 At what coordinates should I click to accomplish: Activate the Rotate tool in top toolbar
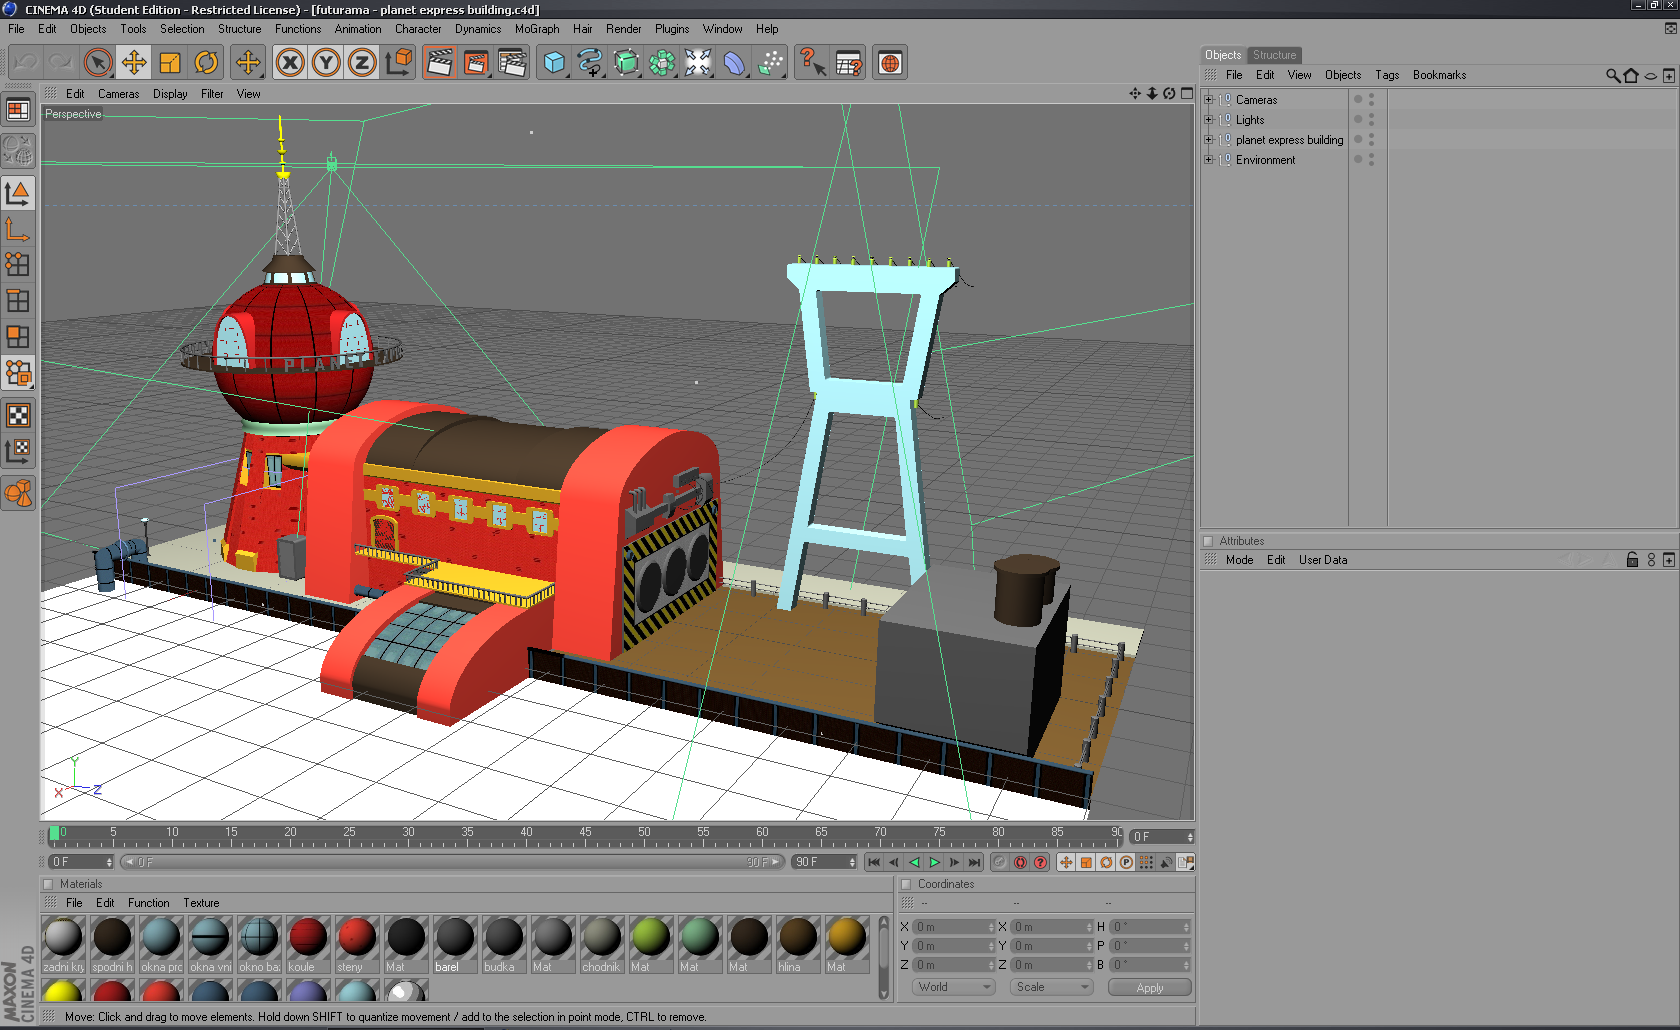[206, 63]
